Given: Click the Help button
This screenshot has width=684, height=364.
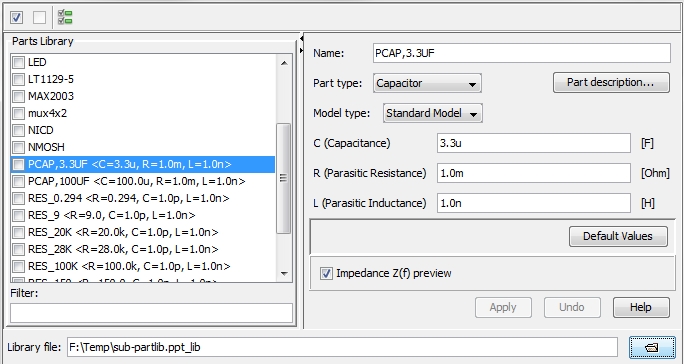Looking at the screenshot, I should [x=641, y=308].
